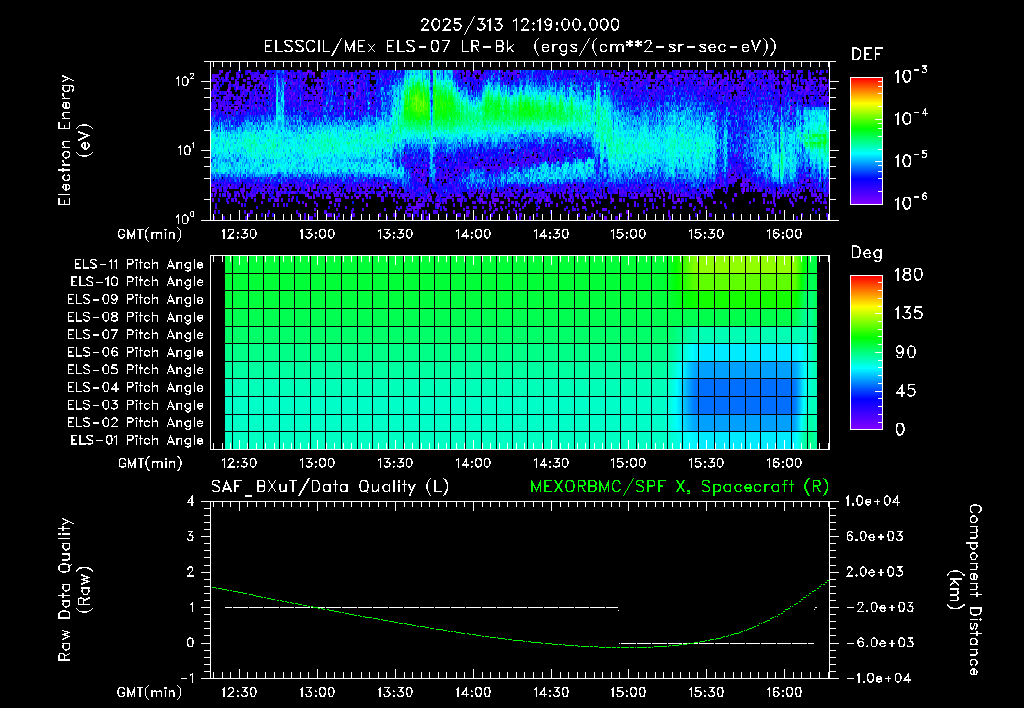
Task: Click the ELS-11 Pitch Angle row label
Action: [x=138, y=265]
